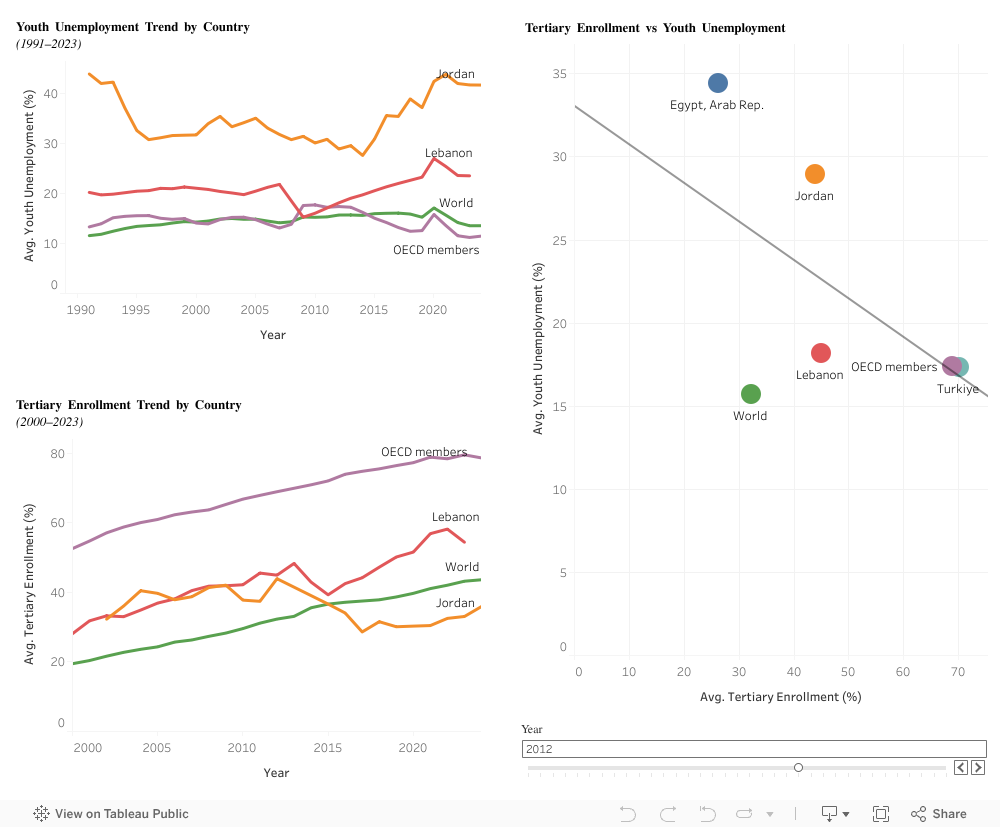Screen dimensions: 1000x827
Task: Select the green World scatter point
Action: click(751, 394)
